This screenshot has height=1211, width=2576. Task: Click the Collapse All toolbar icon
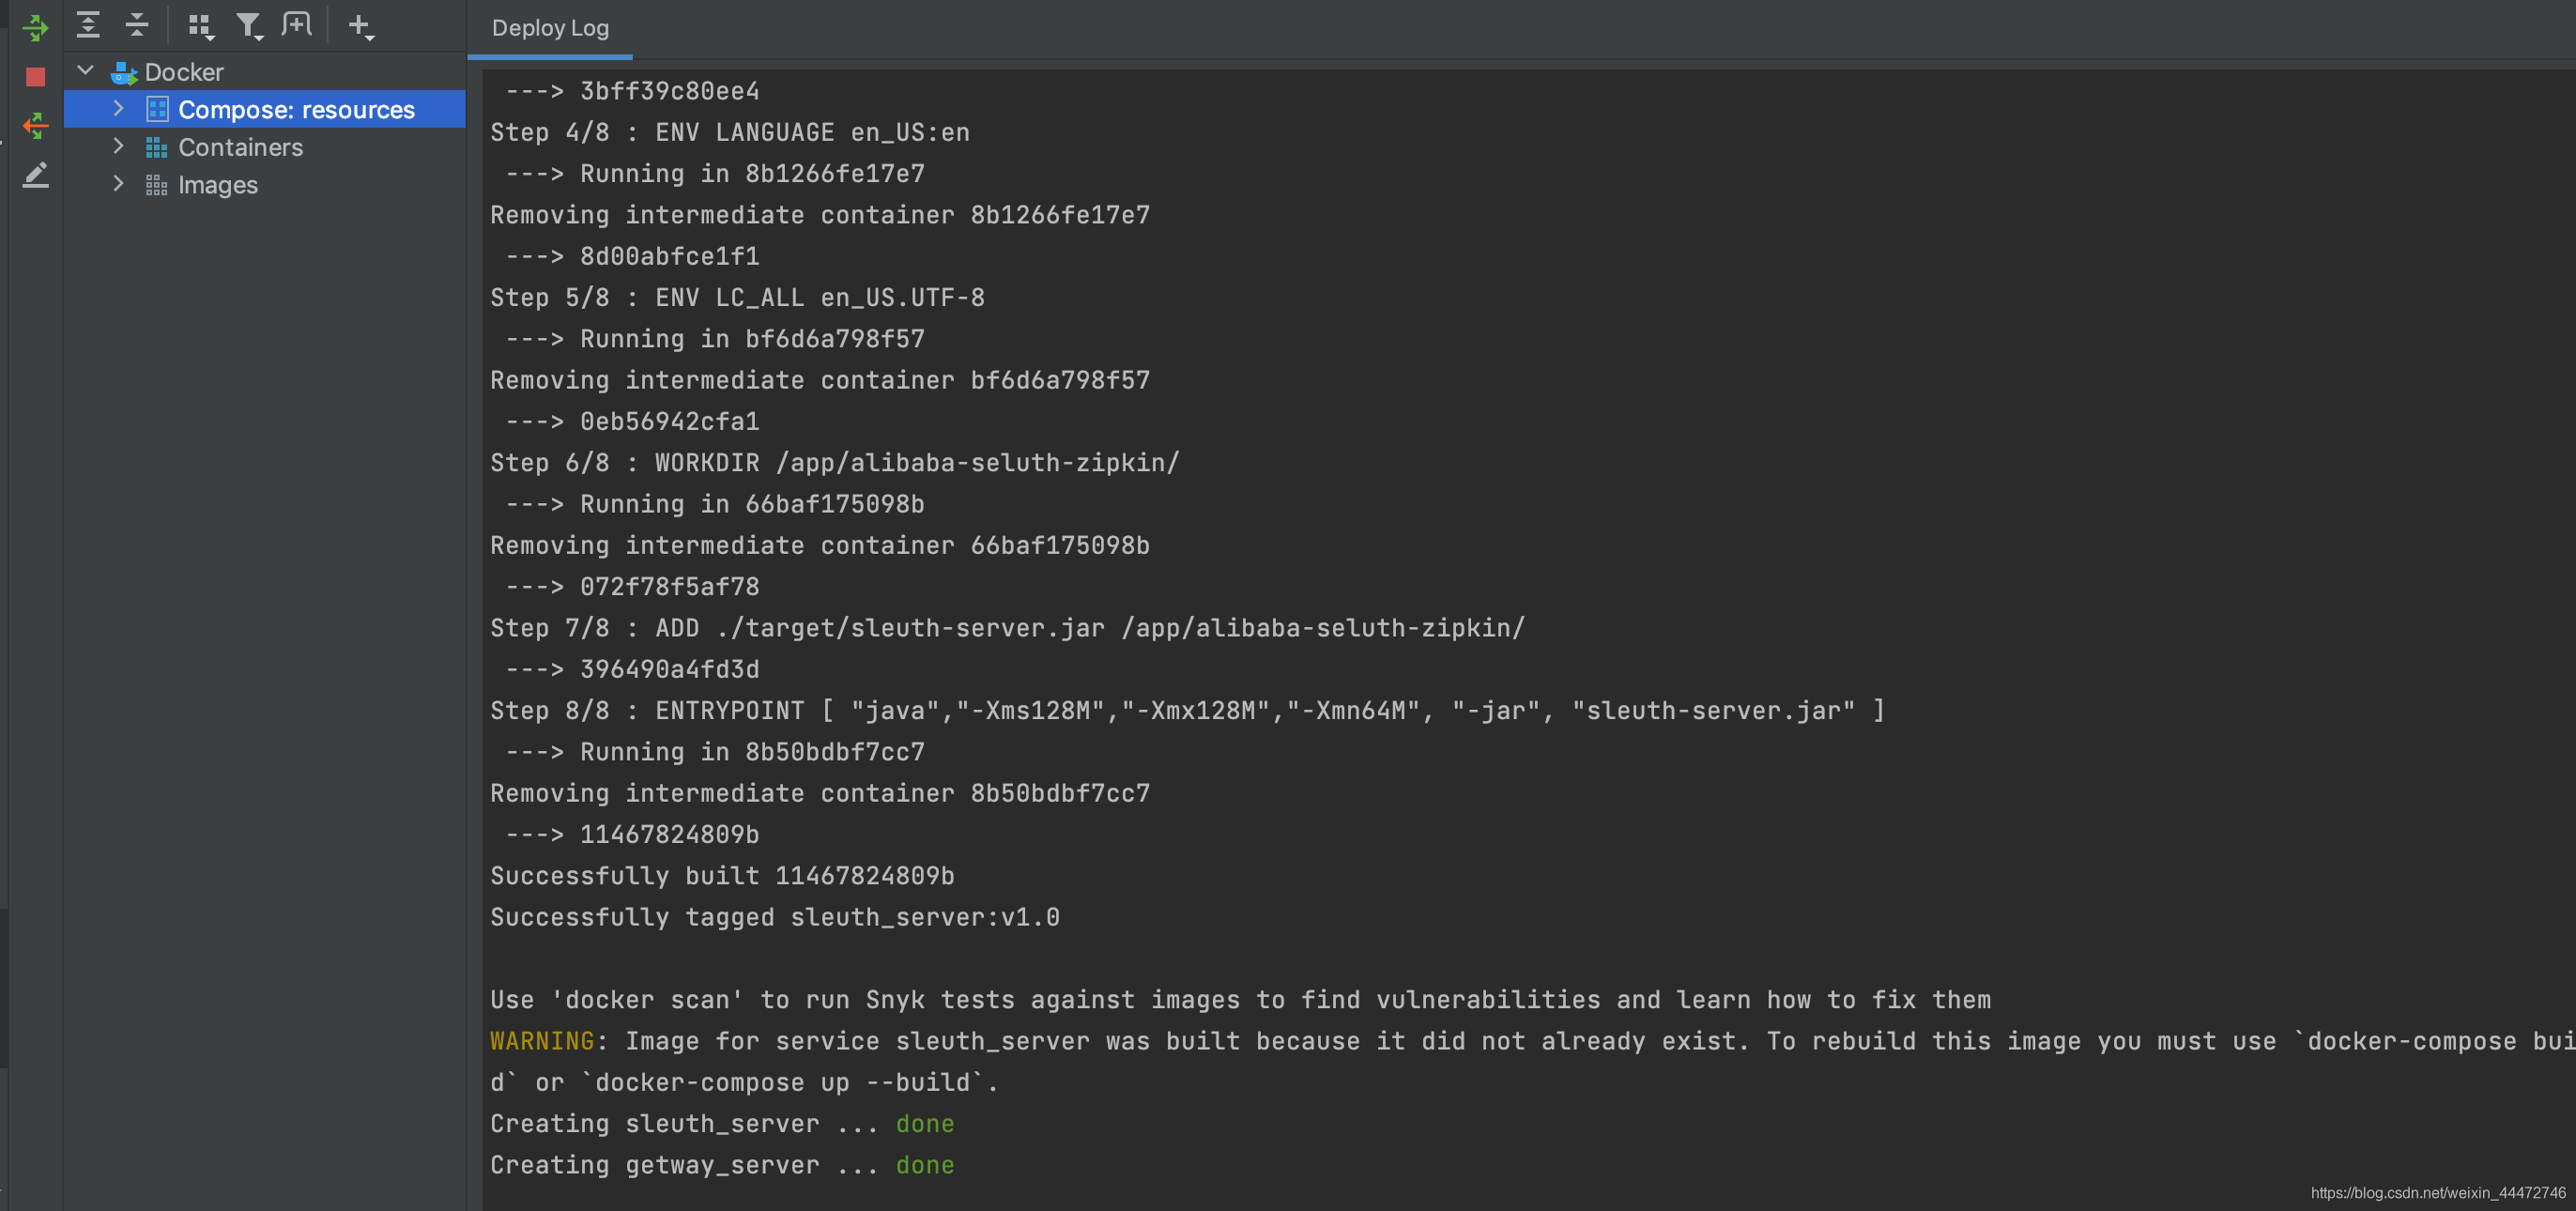[x=137, y=25]
